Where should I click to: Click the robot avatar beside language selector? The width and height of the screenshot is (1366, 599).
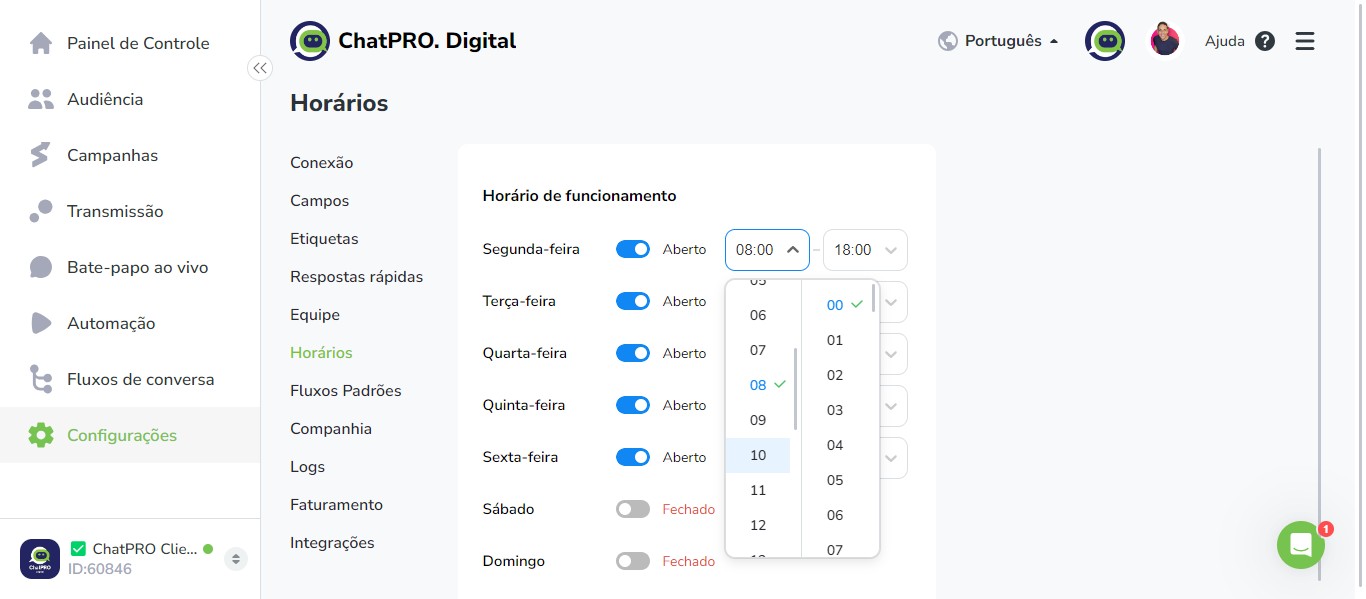tap(1105, 41)
